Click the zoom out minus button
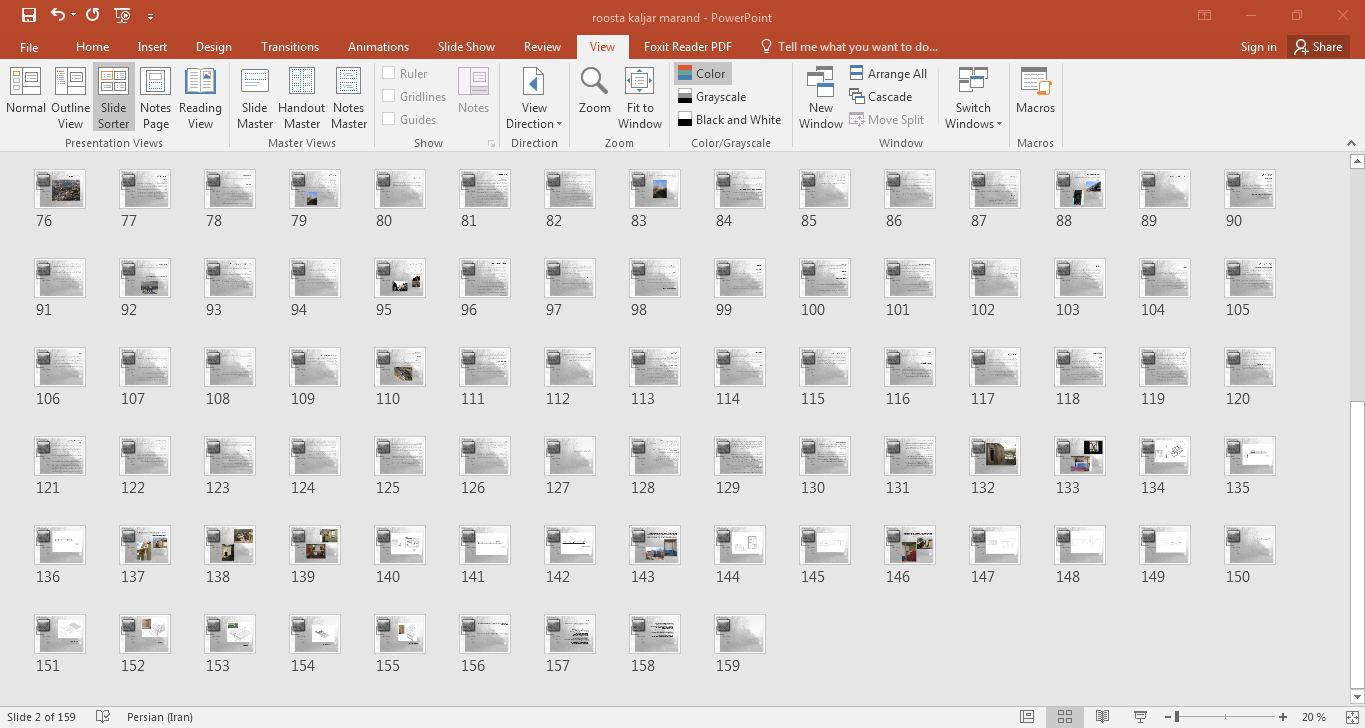This screenshot has width=1365, height=728. click(1168, 717)
